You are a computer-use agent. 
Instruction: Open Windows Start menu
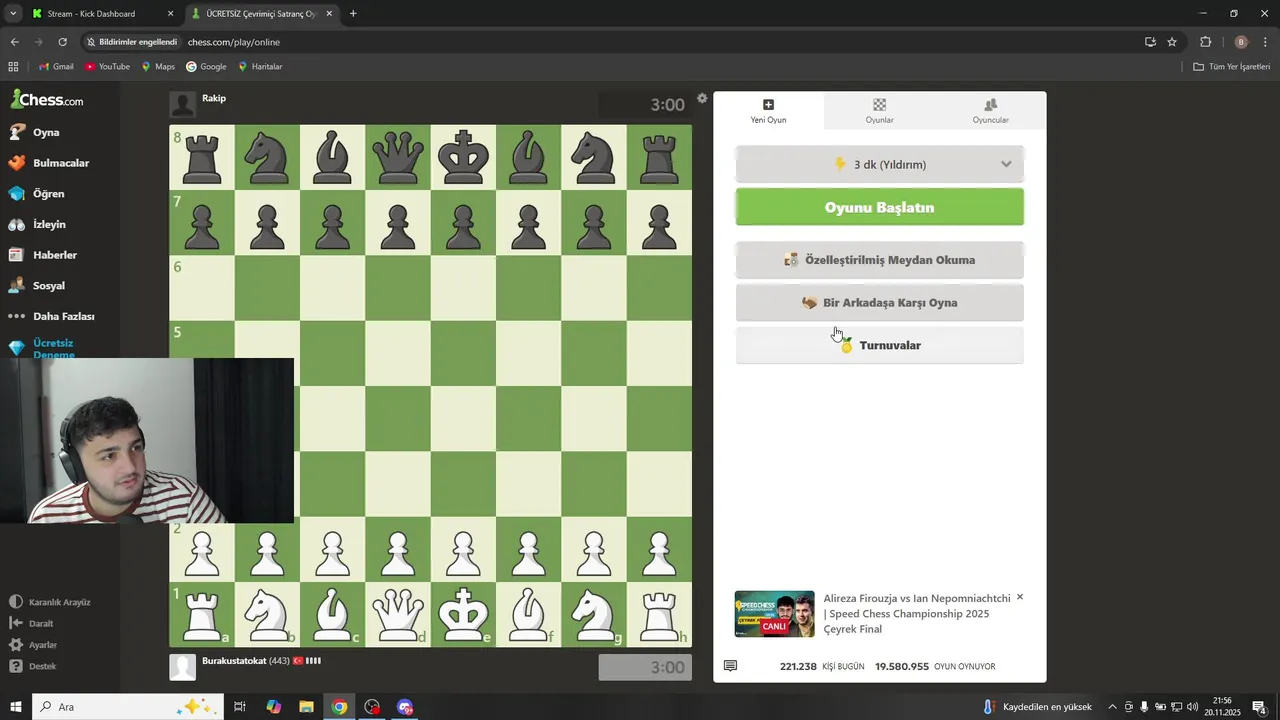click(15, 707)
